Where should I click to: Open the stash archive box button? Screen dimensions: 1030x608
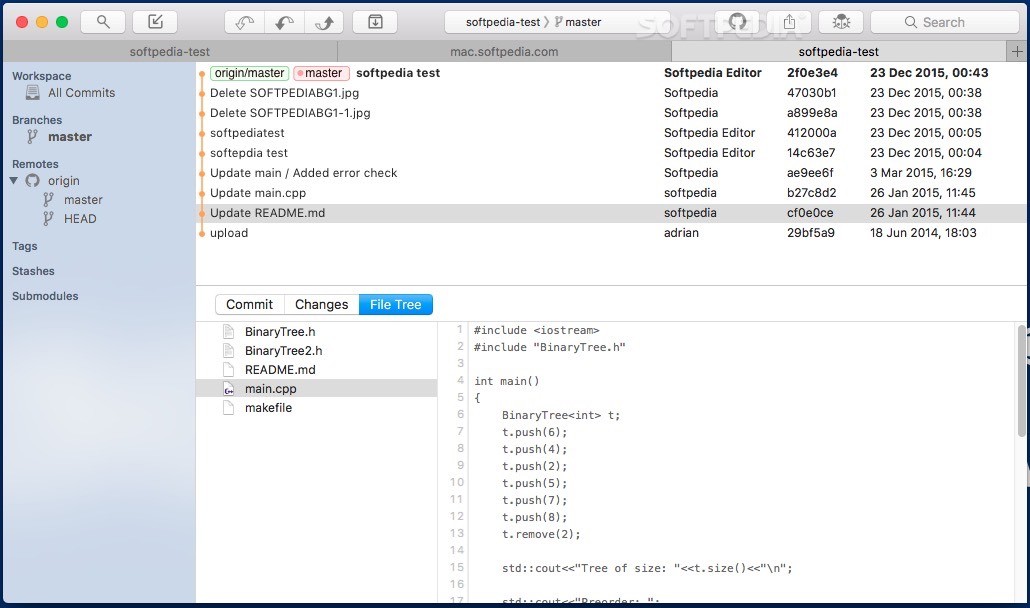click(x=375, y=22)
